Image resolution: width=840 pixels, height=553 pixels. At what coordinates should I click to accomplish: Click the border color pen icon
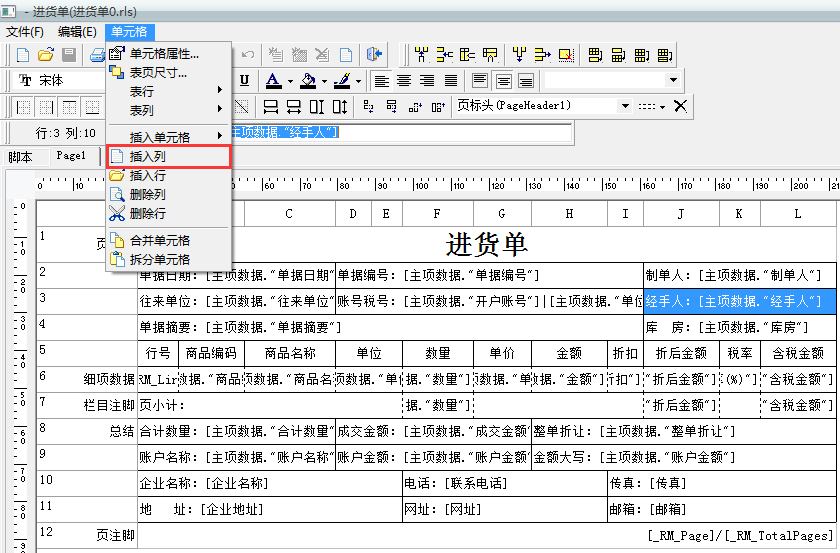click(x=342, y=80)
